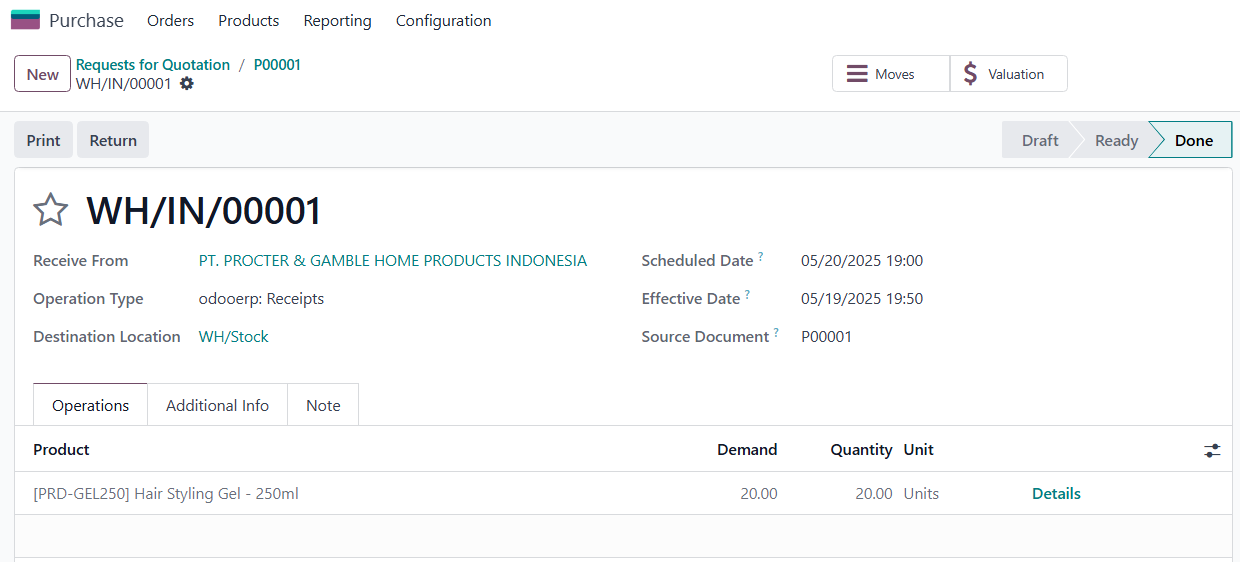Go to Requests for Quotation breadcrumb

tap(153, 64)
